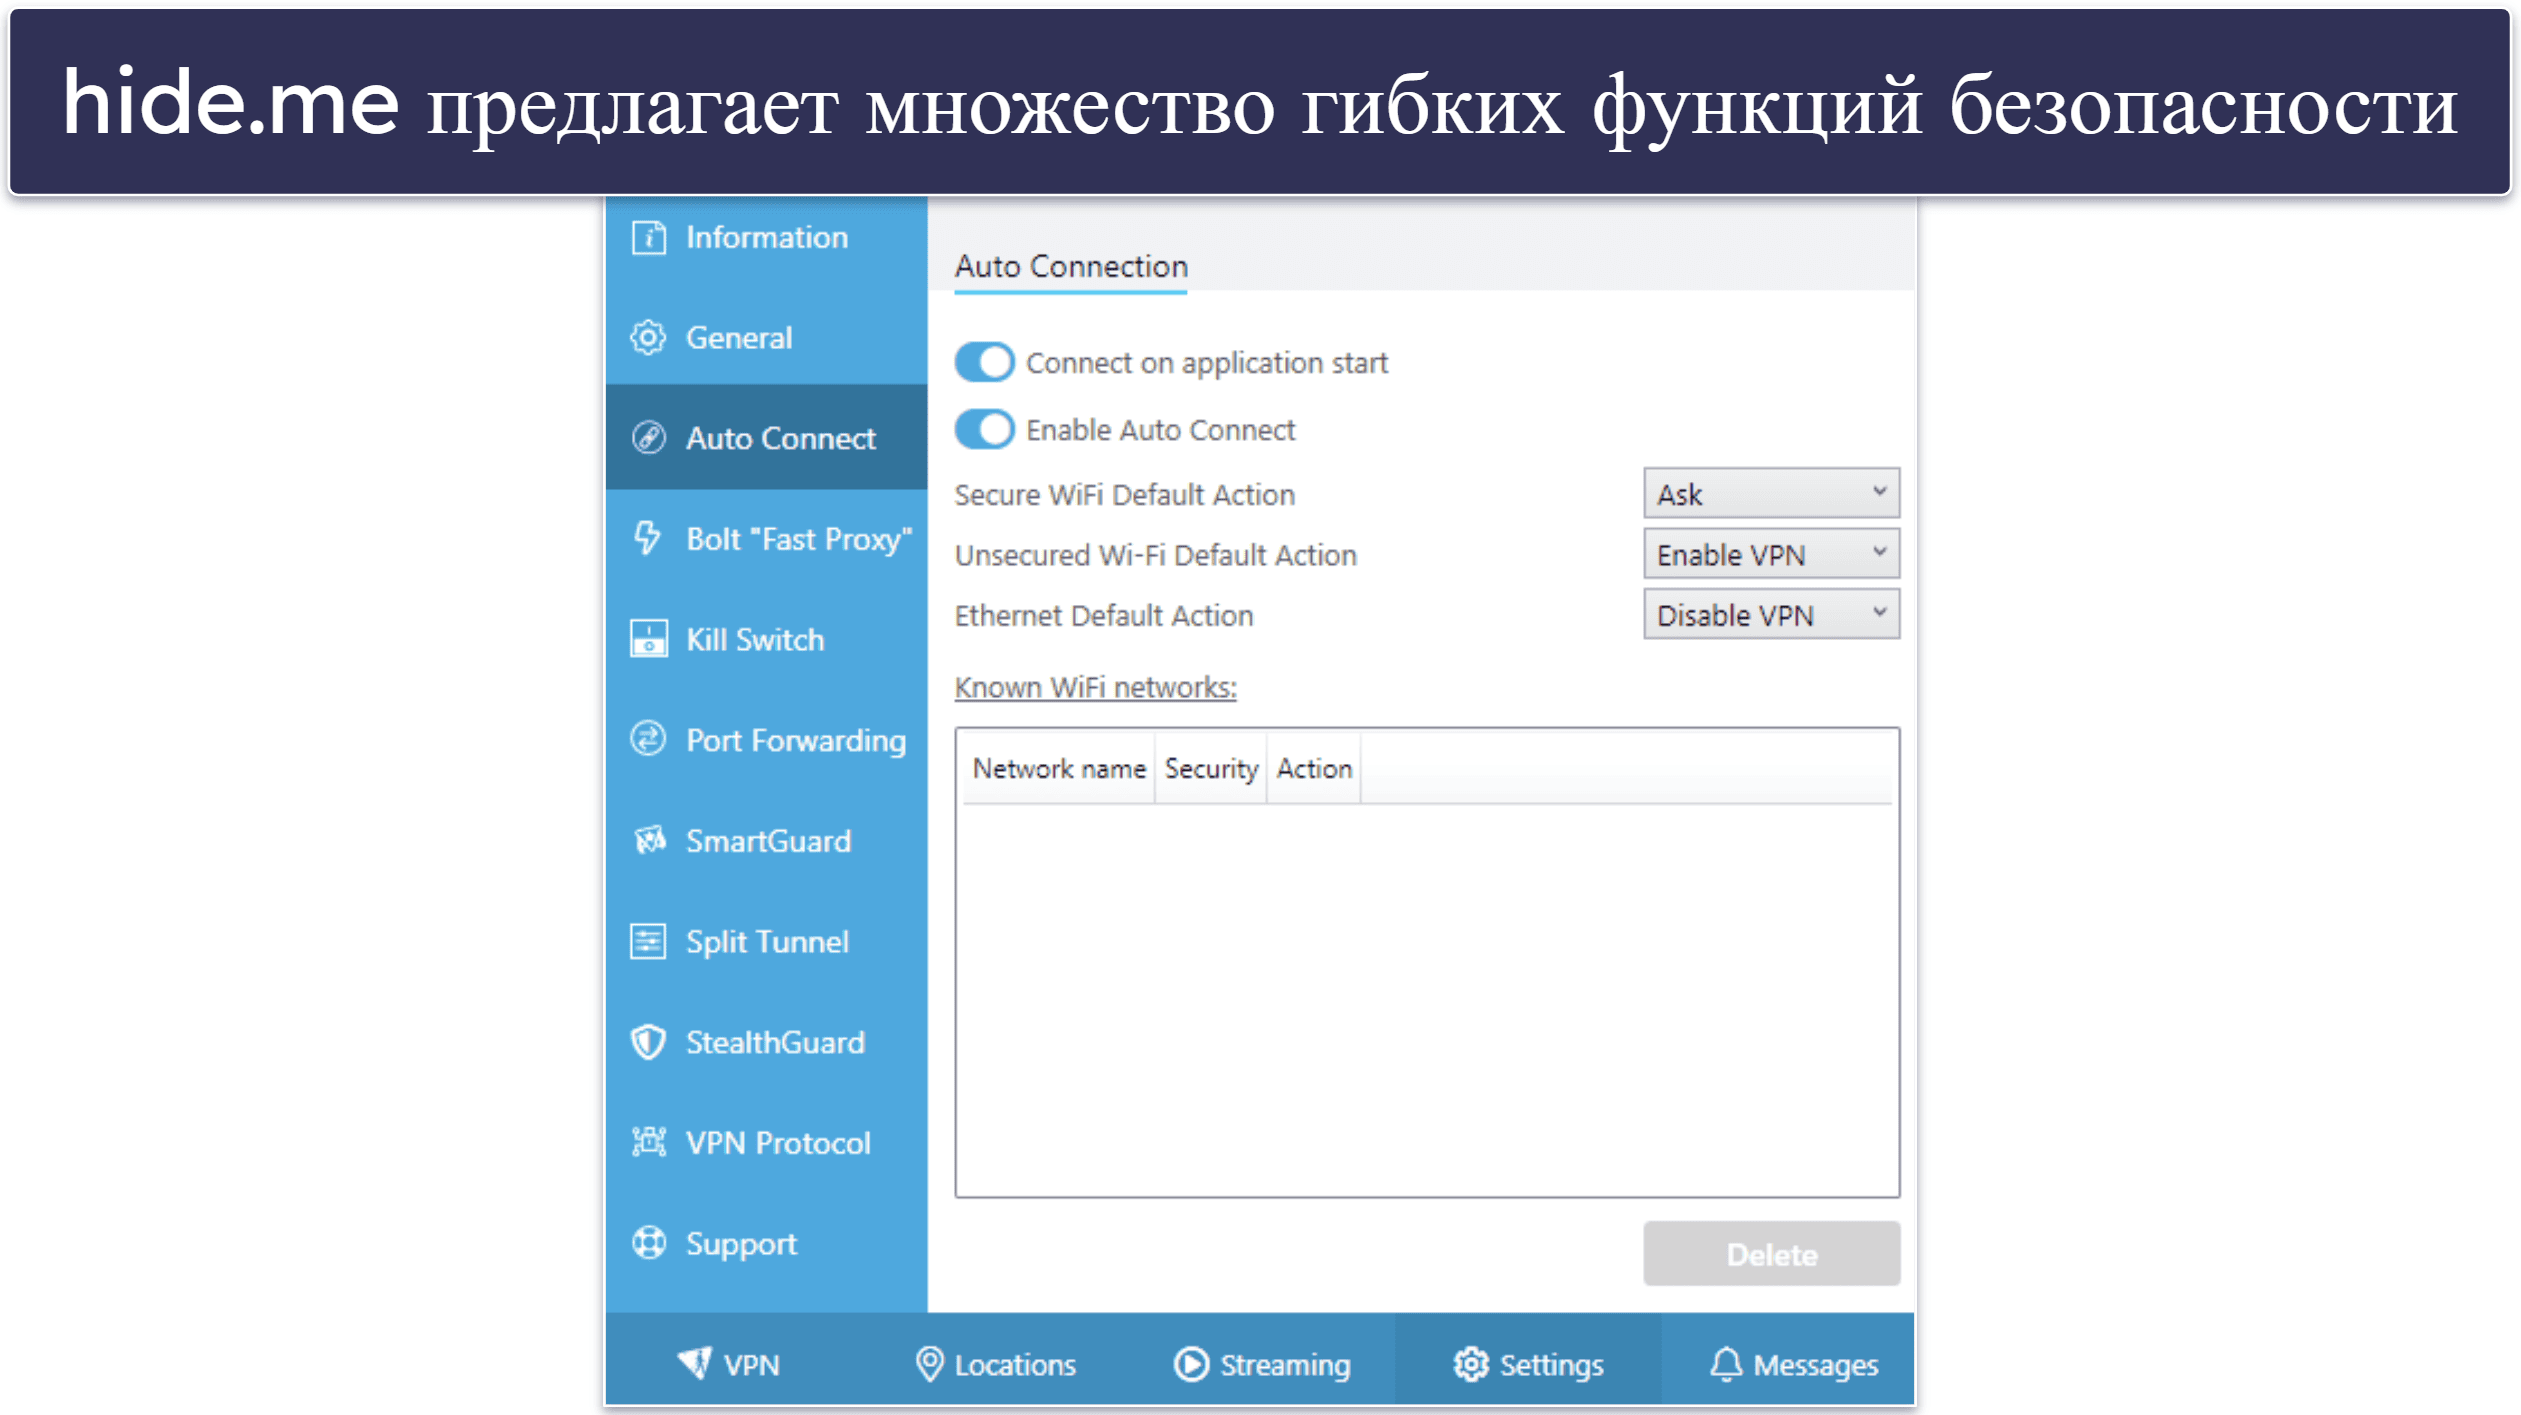This screenshot has height=1415, width=2521.
Task: Open Unsecured Wi-Fi Default Action dropdown
Action: point(1771,554)
